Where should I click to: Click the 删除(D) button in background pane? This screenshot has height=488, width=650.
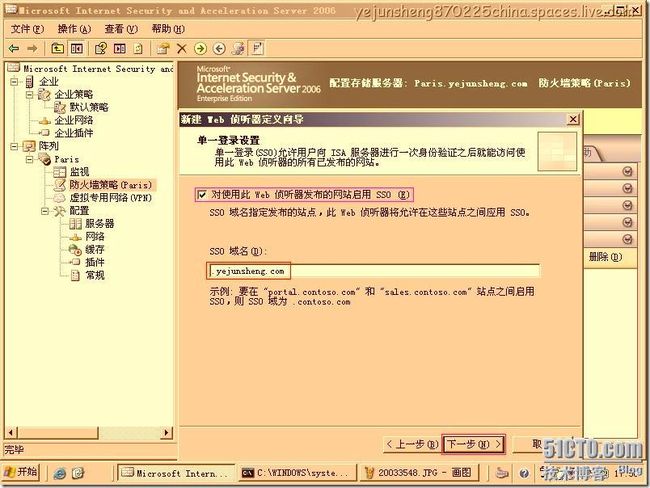[x=605, y=257]
